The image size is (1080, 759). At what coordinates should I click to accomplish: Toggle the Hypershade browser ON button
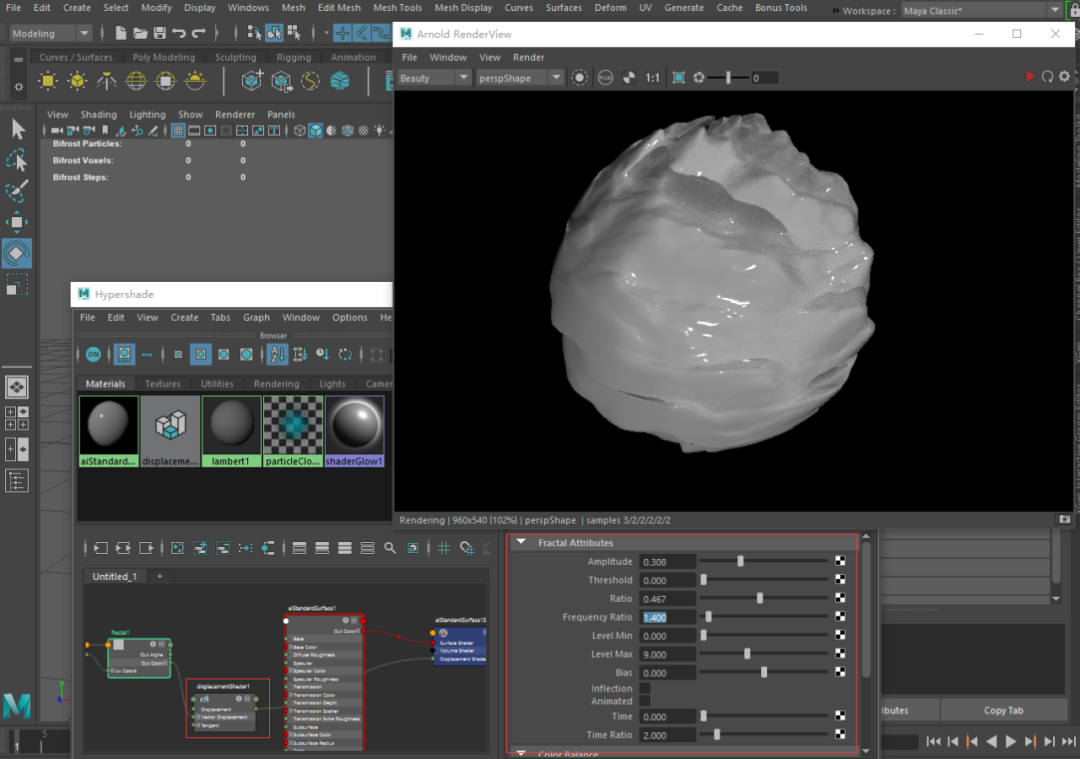point(93,354)
